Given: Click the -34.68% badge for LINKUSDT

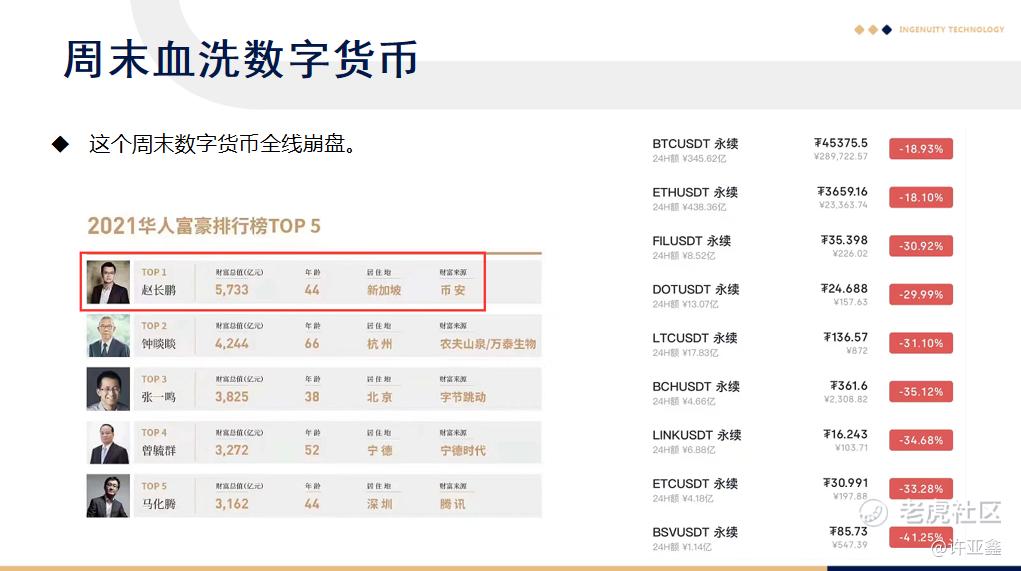Looking at the screenshot, I should pyautogui.click(x=921, y=440).
